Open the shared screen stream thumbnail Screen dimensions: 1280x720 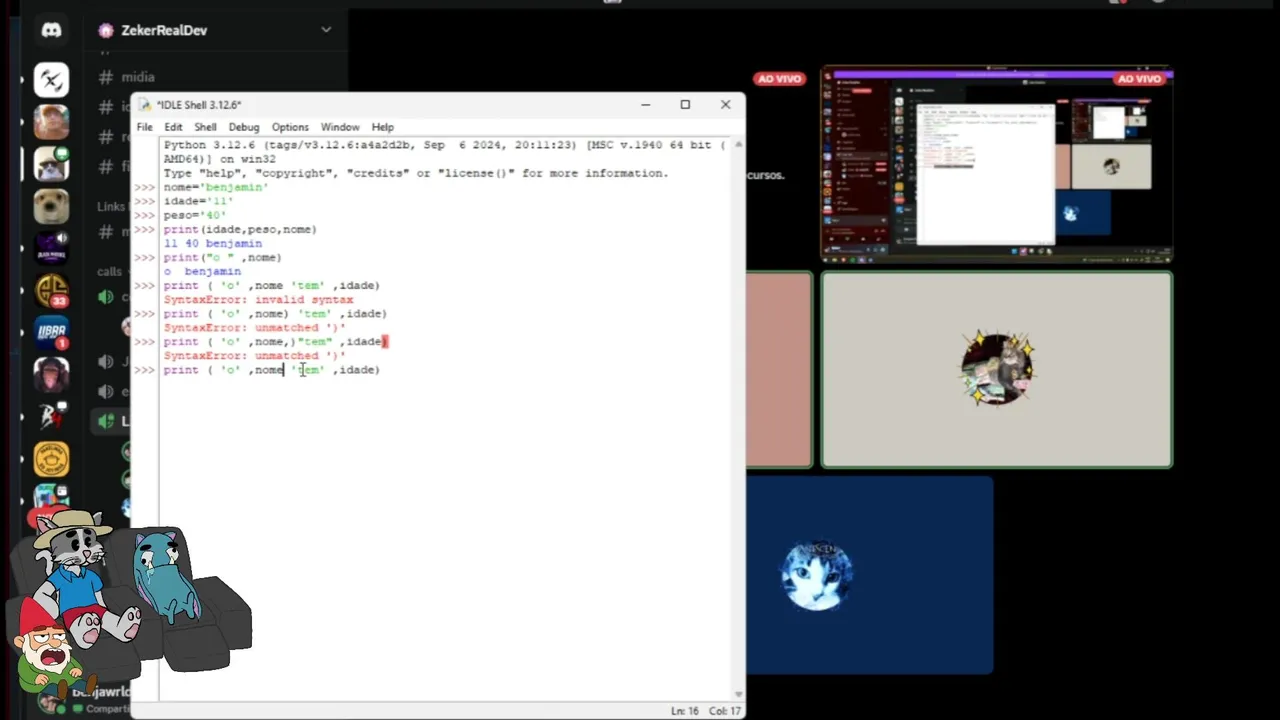coord(997,165)
